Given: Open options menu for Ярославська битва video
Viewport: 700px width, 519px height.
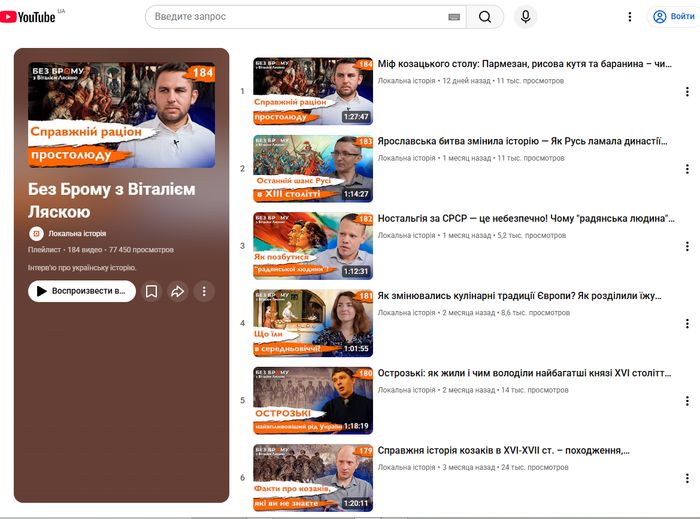Looking at the screenshot, I should [687, 169].
